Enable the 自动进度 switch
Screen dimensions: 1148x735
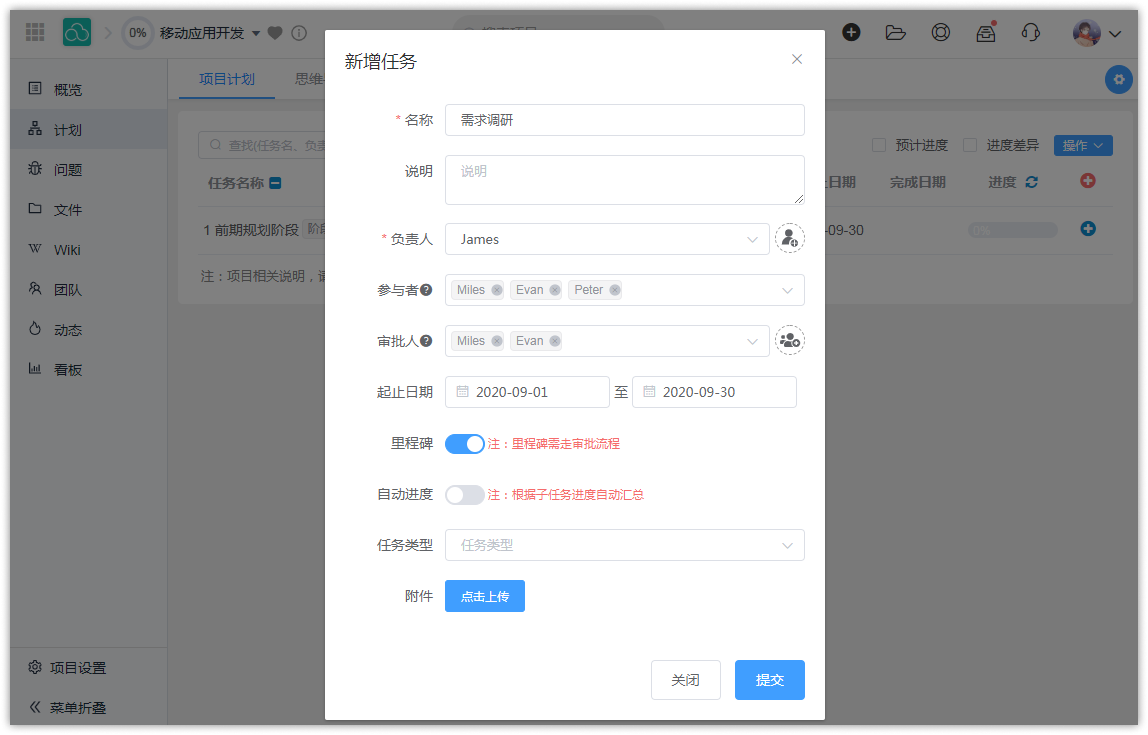464,495
